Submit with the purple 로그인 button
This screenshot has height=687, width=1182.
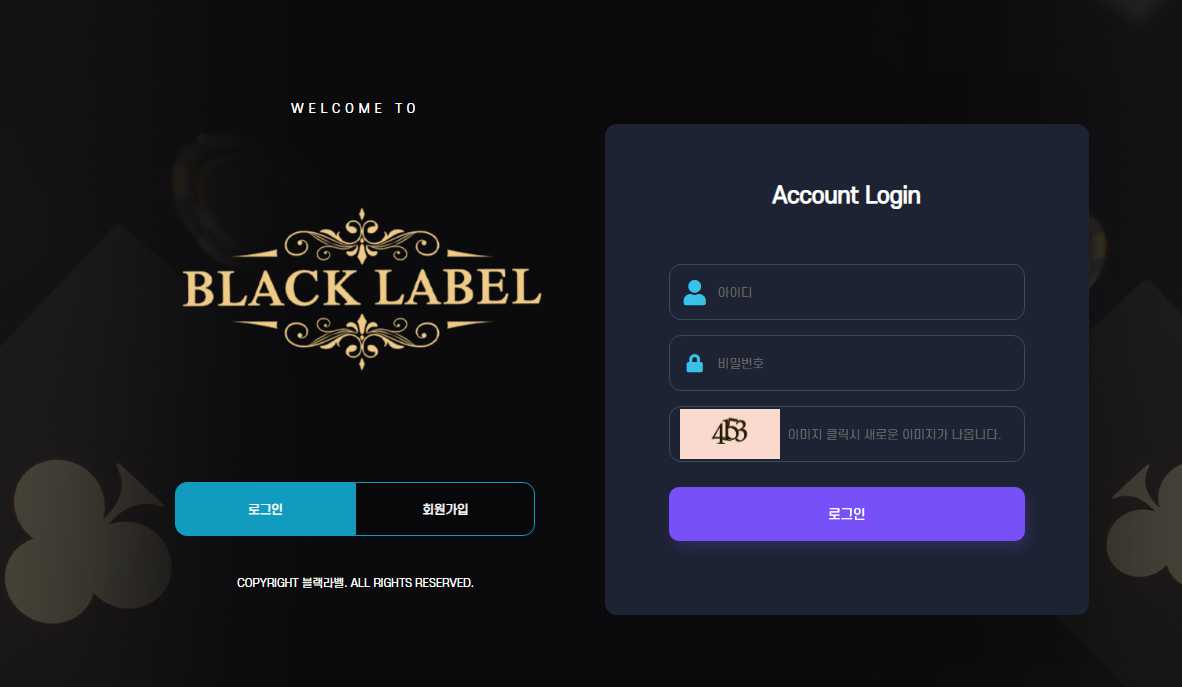click(847, 514)
